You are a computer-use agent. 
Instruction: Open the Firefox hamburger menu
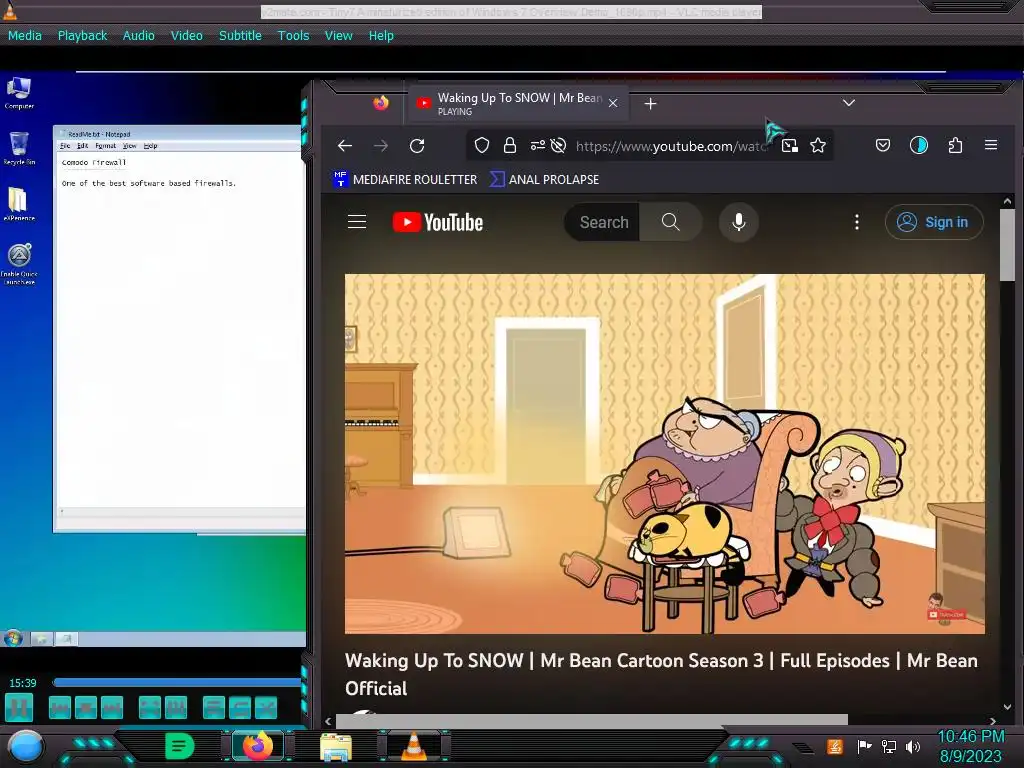click(x=991, y=145)
